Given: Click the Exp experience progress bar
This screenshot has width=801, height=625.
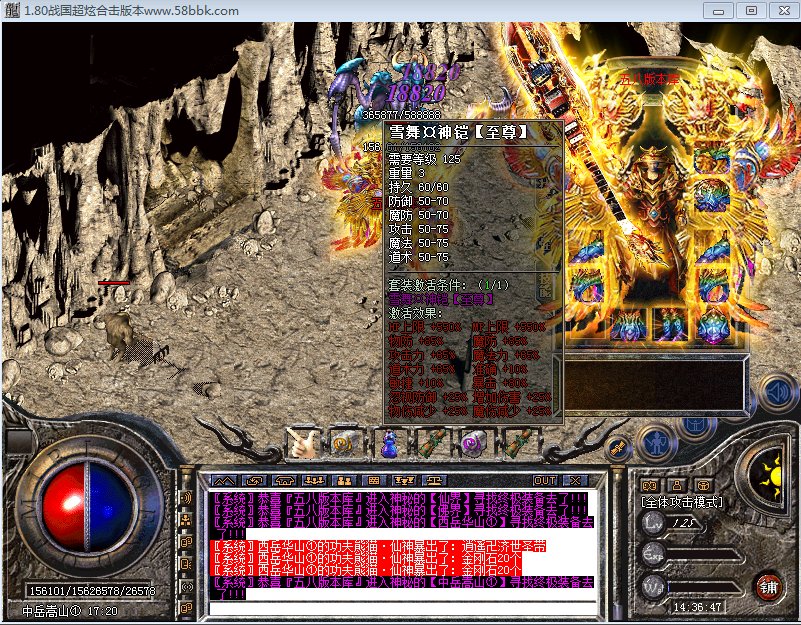Looking at the screenshot, I should [705, 555].
